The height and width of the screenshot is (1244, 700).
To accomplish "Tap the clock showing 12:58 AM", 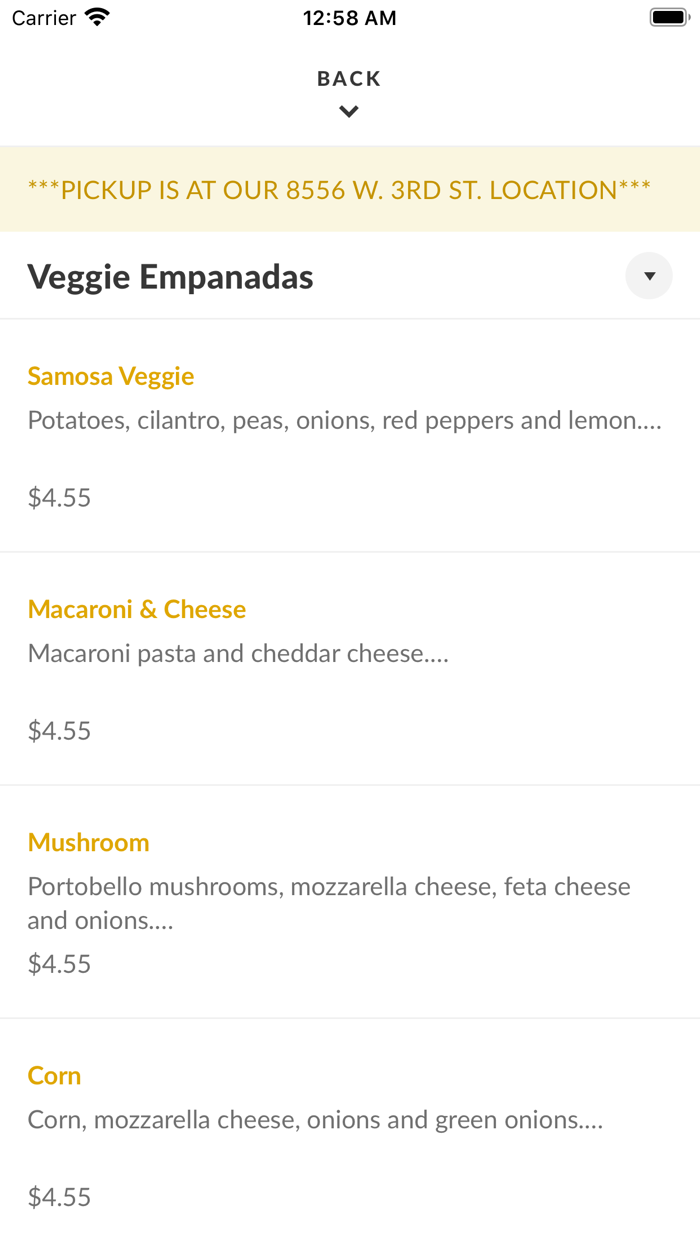I will click(349, 17).
